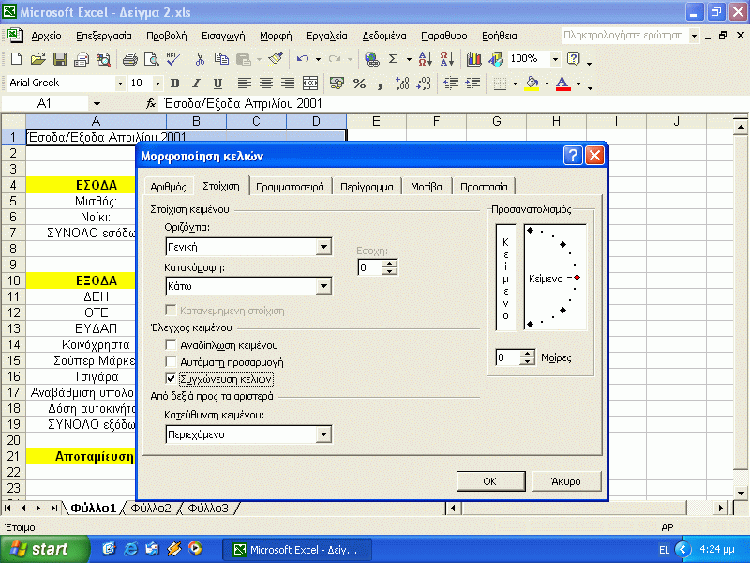Check the Αυτόματη προσαρμογή checkbox
Viewport: 750px width, 563px height.
pos(170,362)
